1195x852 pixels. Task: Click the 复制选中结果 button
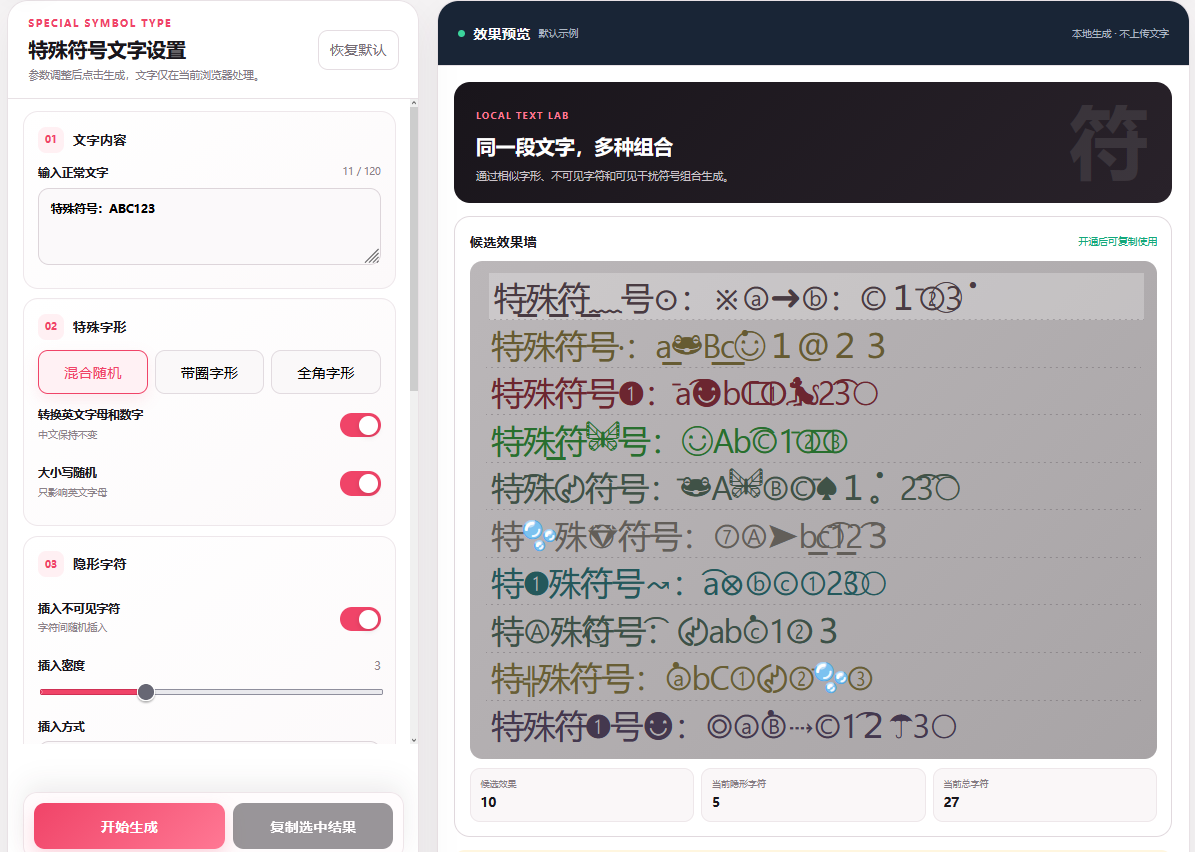313,827
